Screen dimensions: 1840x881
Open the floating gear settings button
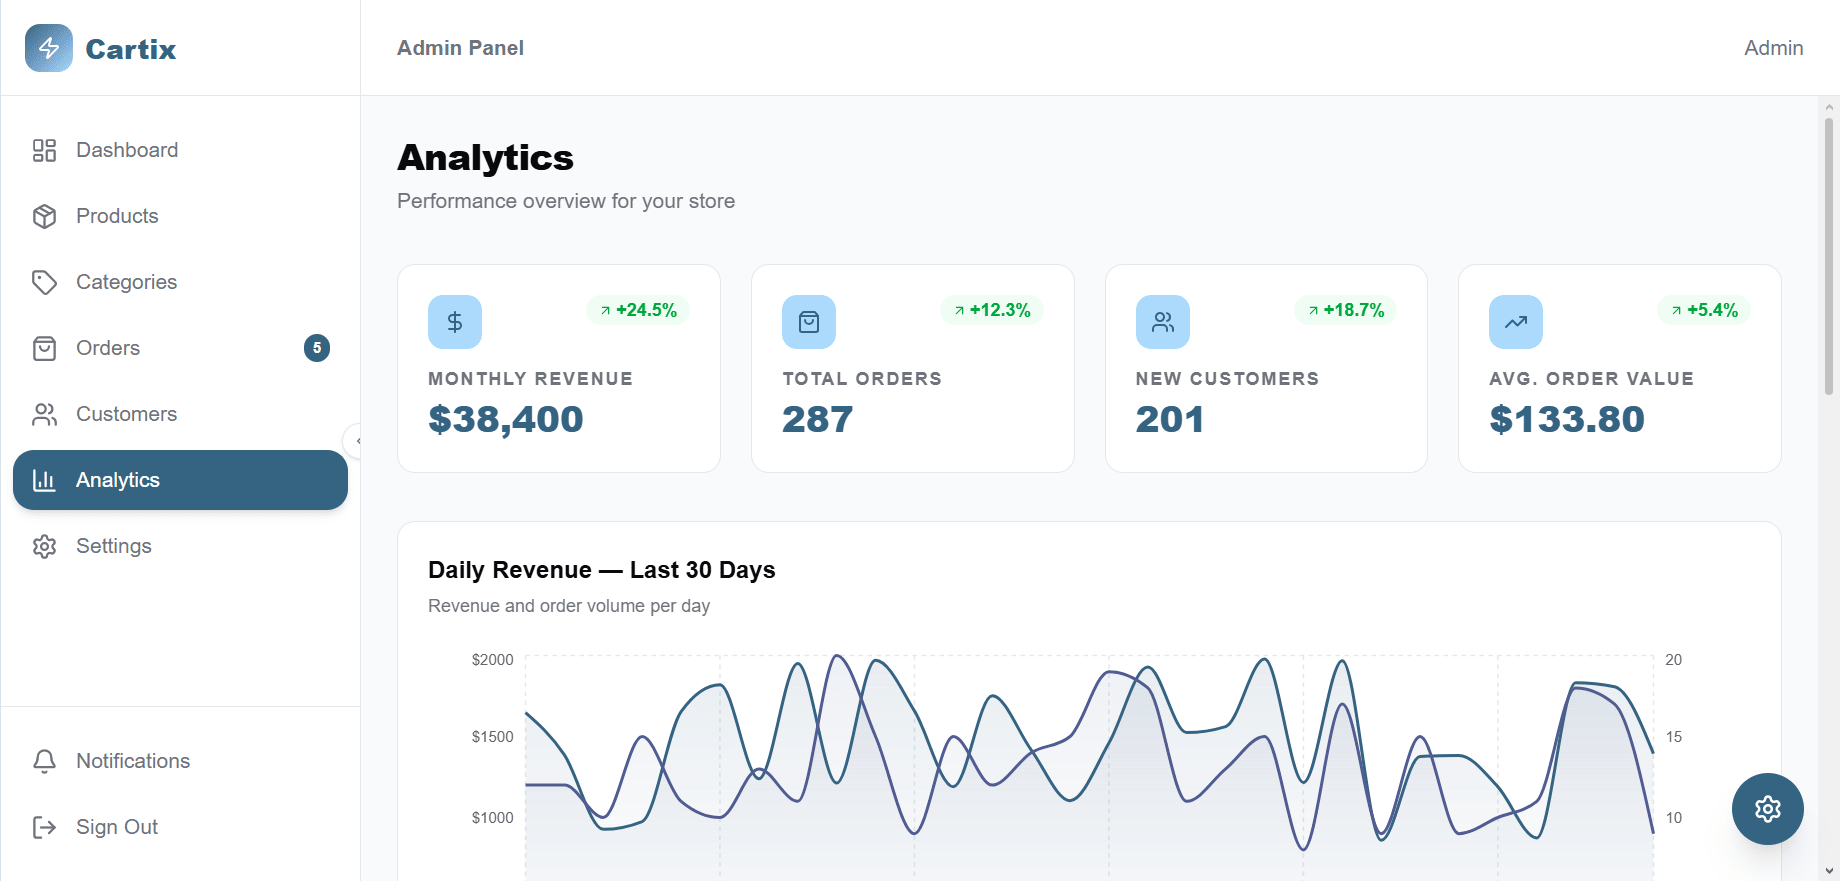[1768, 809]
